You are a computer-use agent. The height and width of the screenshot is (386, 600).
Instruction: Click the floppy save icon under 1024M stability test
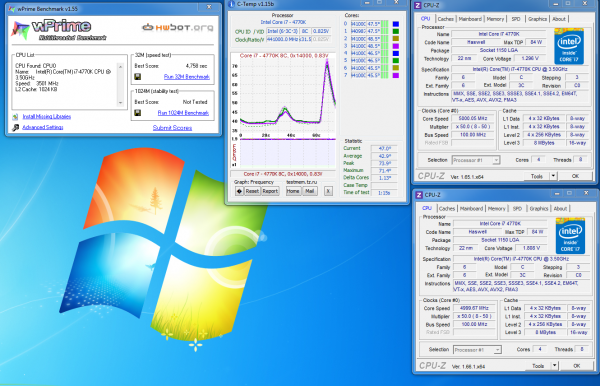138,113
